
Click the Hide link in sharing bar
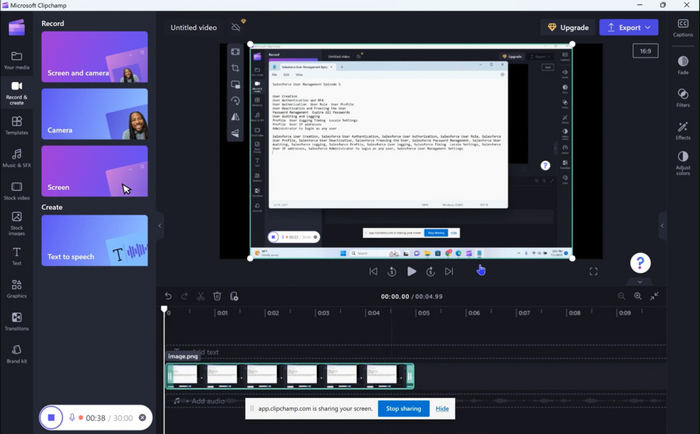coord(442,409)
